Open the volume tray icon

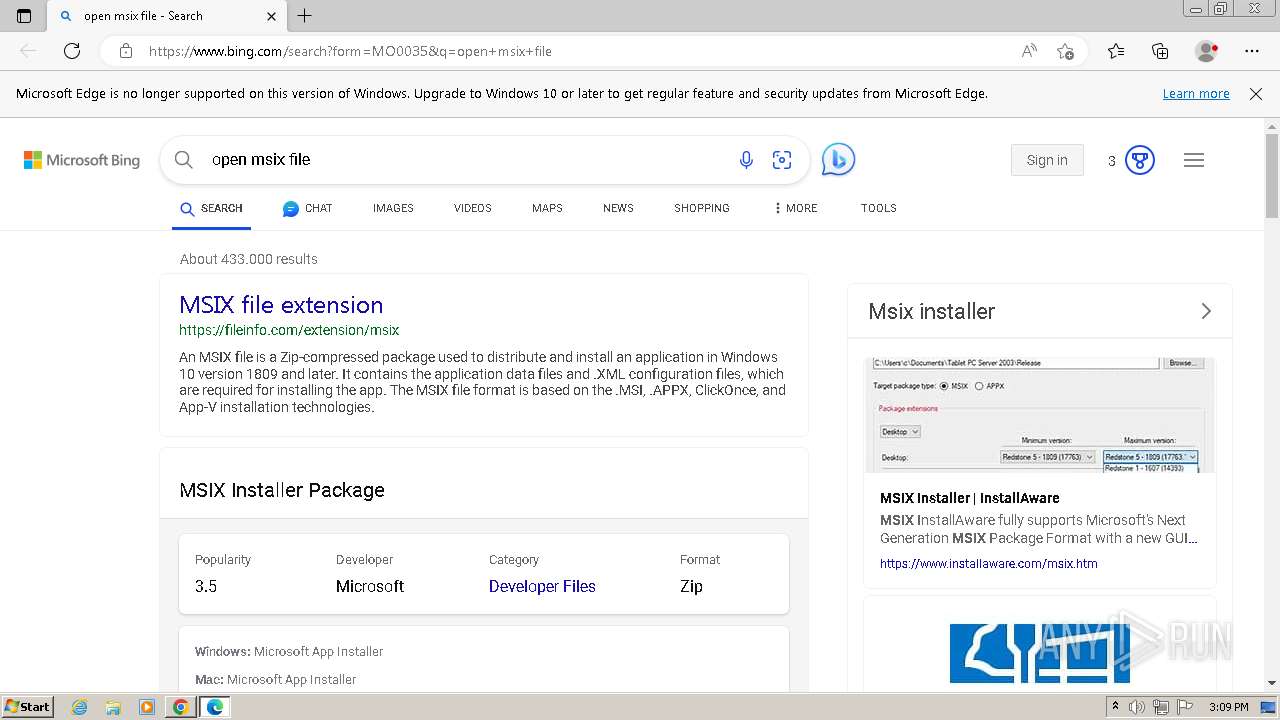point(1137,707)
